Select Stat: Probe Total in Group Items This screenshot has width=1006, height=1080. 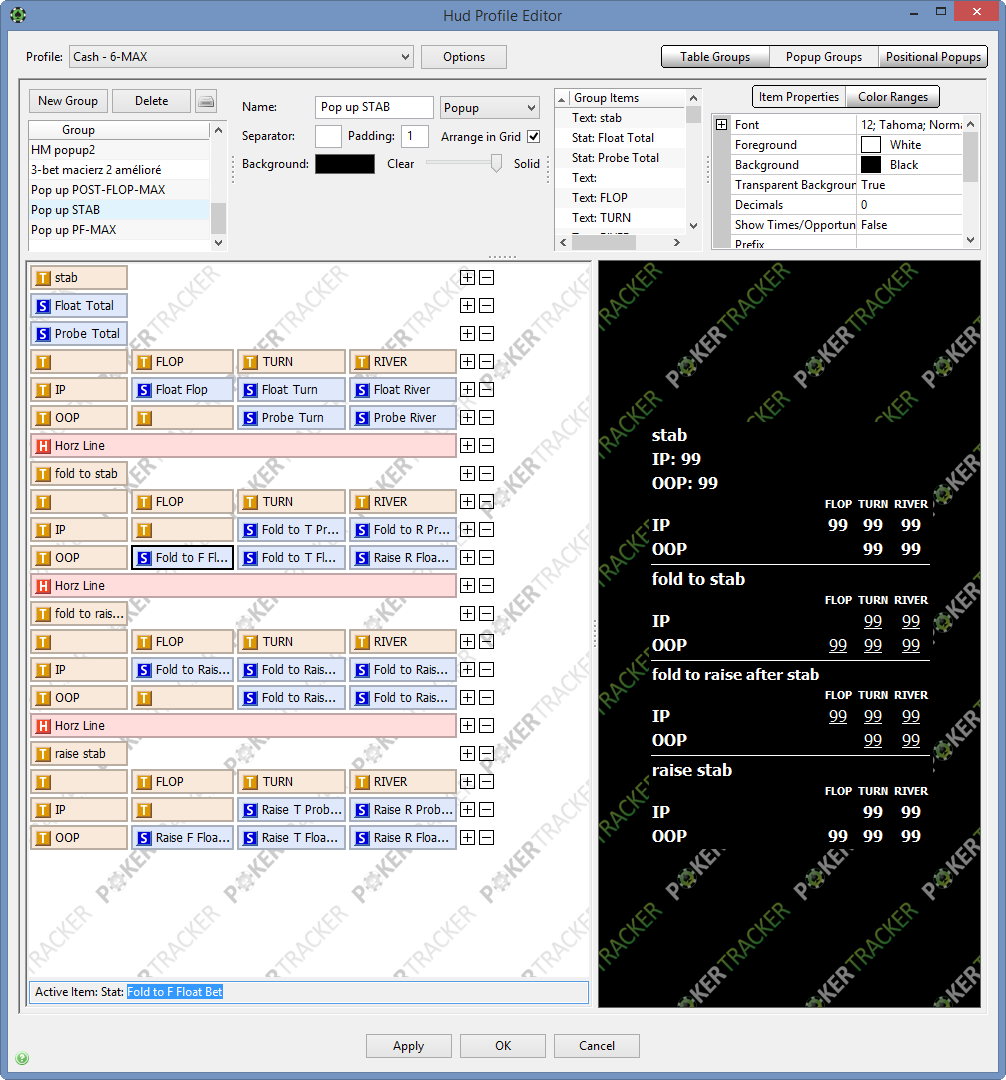point(620,158)
